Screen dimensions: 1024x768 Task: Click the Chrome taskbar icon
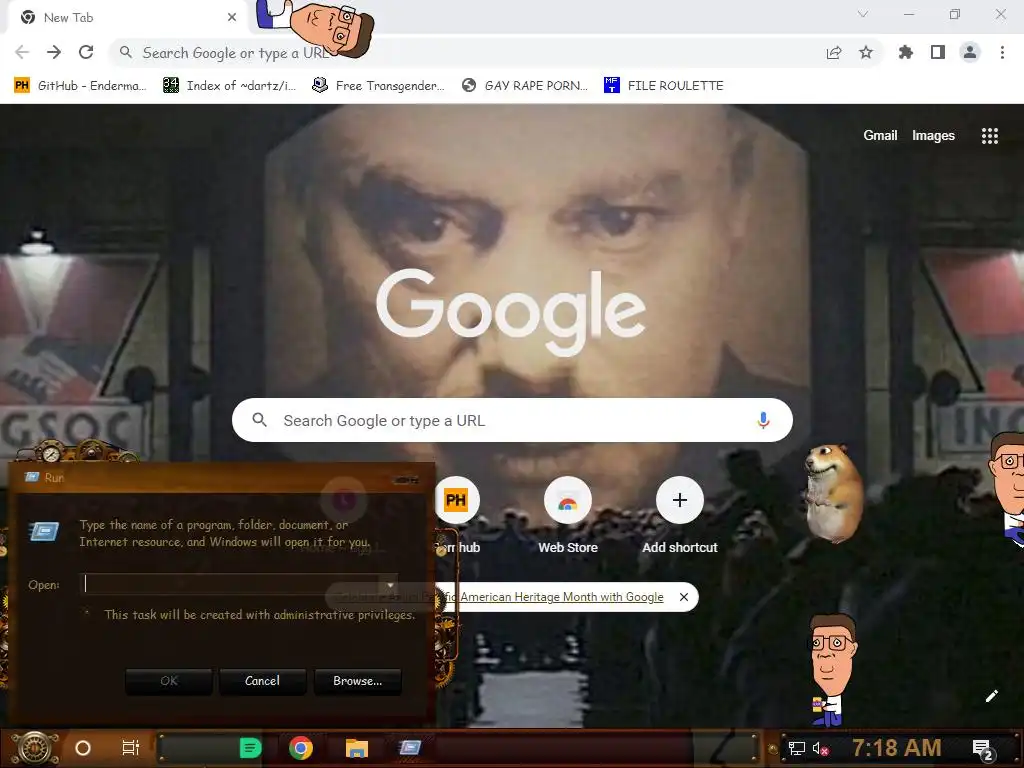pos(300,748)
